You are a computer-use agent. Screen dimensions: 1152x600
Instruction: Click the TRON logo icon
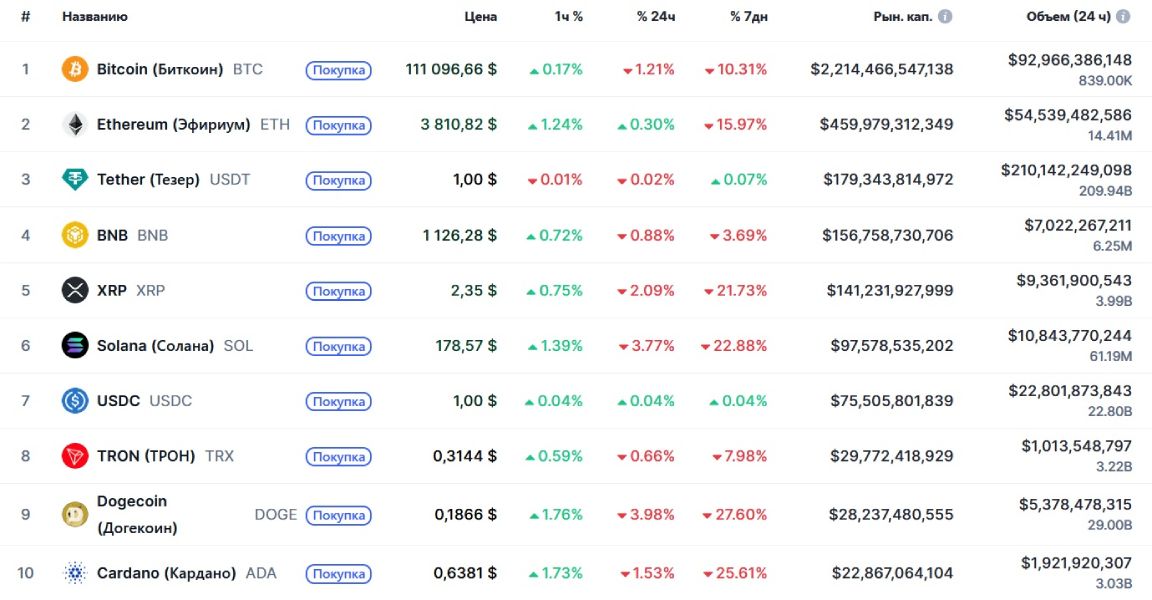tap(75, 456)
